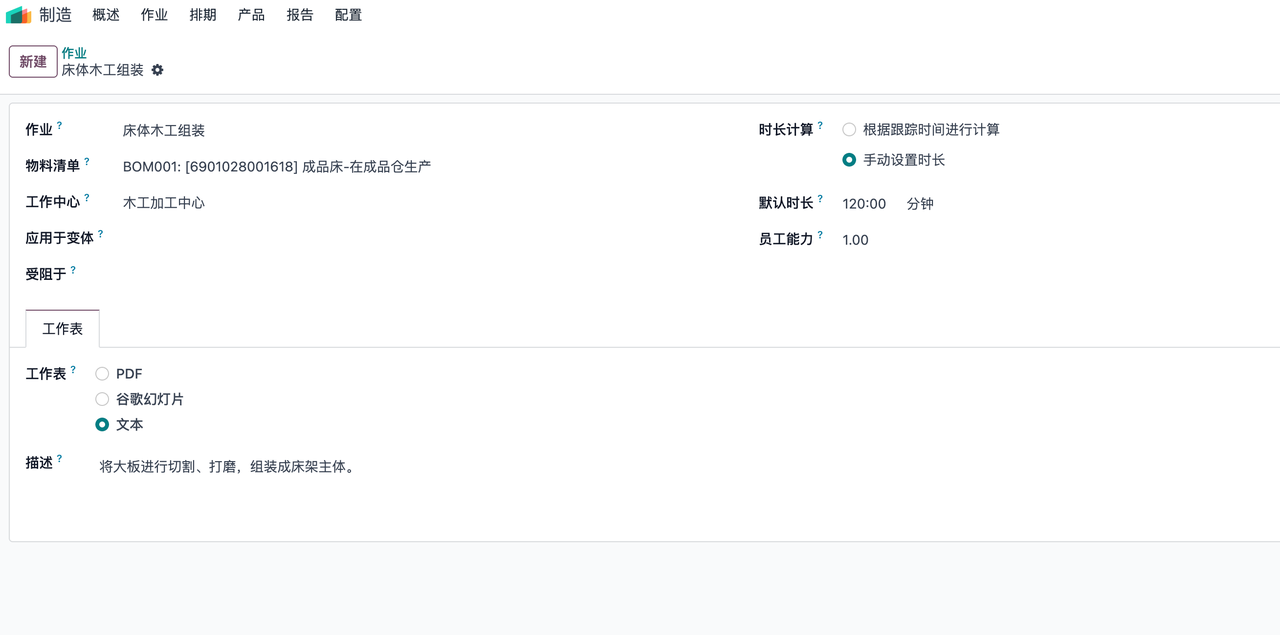Show help tooltip for 受阻于 field
The height and width of the screenshot is (635, 1280).
(x=73, y=270)
